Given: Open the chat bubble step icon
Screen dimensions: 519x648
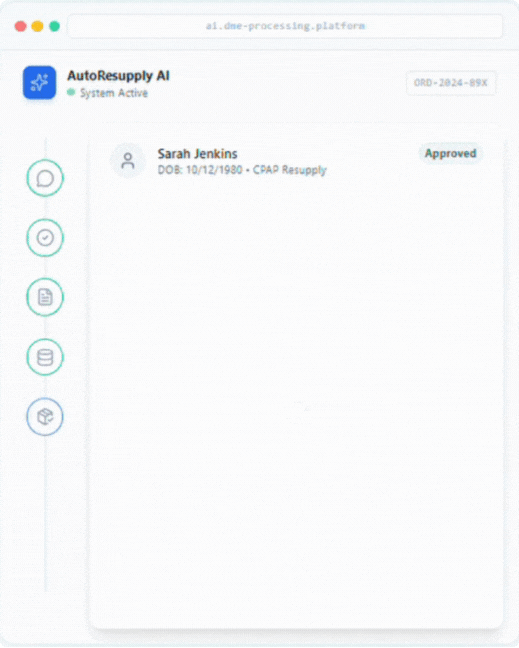Looking at the screenshot, I should pos(45,178).
